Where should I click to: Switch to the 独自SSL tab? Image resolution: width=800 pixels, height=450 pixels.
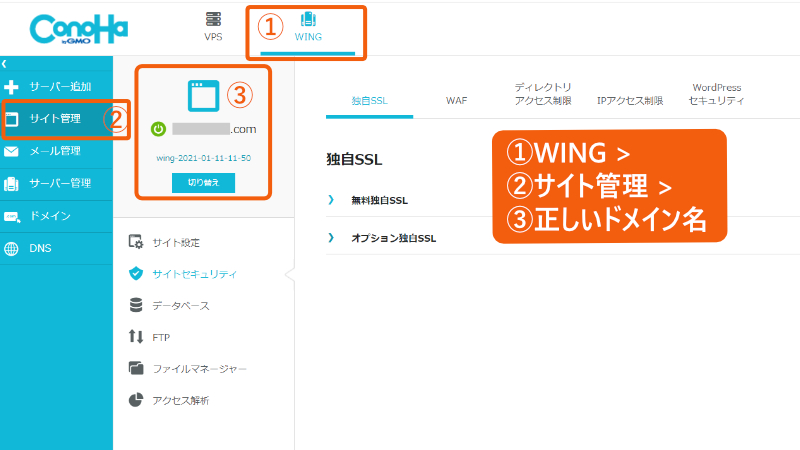click(369, 101)
